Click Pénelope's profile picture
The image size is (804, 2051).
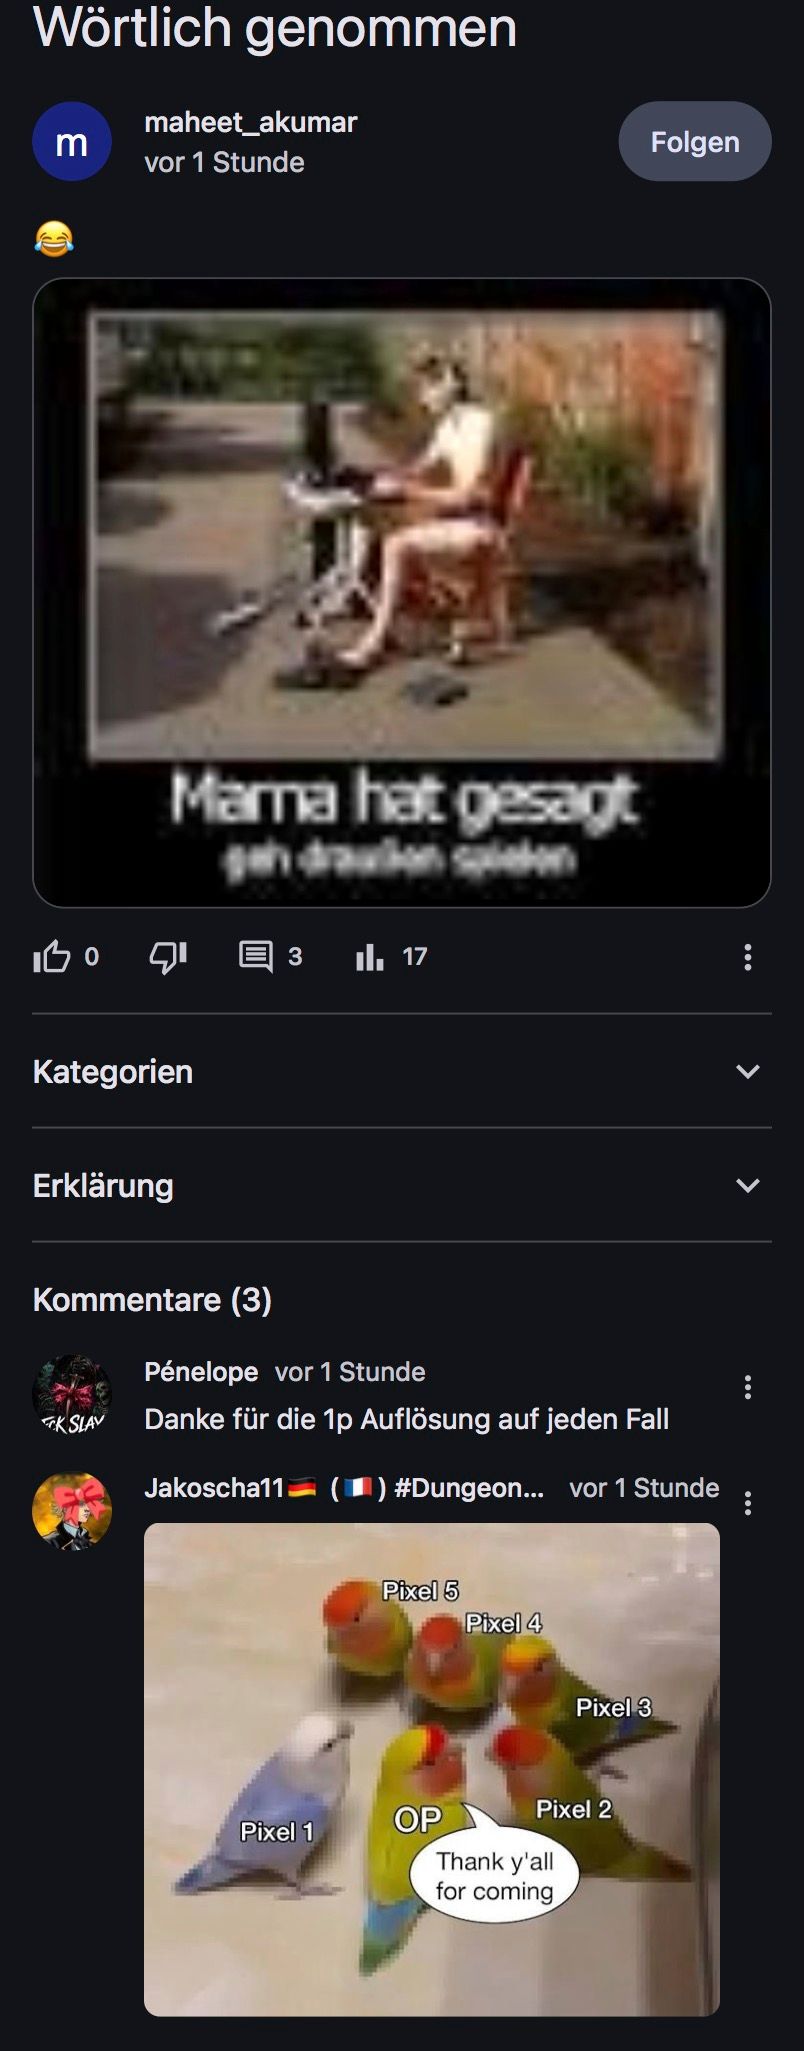(72, 1394)
